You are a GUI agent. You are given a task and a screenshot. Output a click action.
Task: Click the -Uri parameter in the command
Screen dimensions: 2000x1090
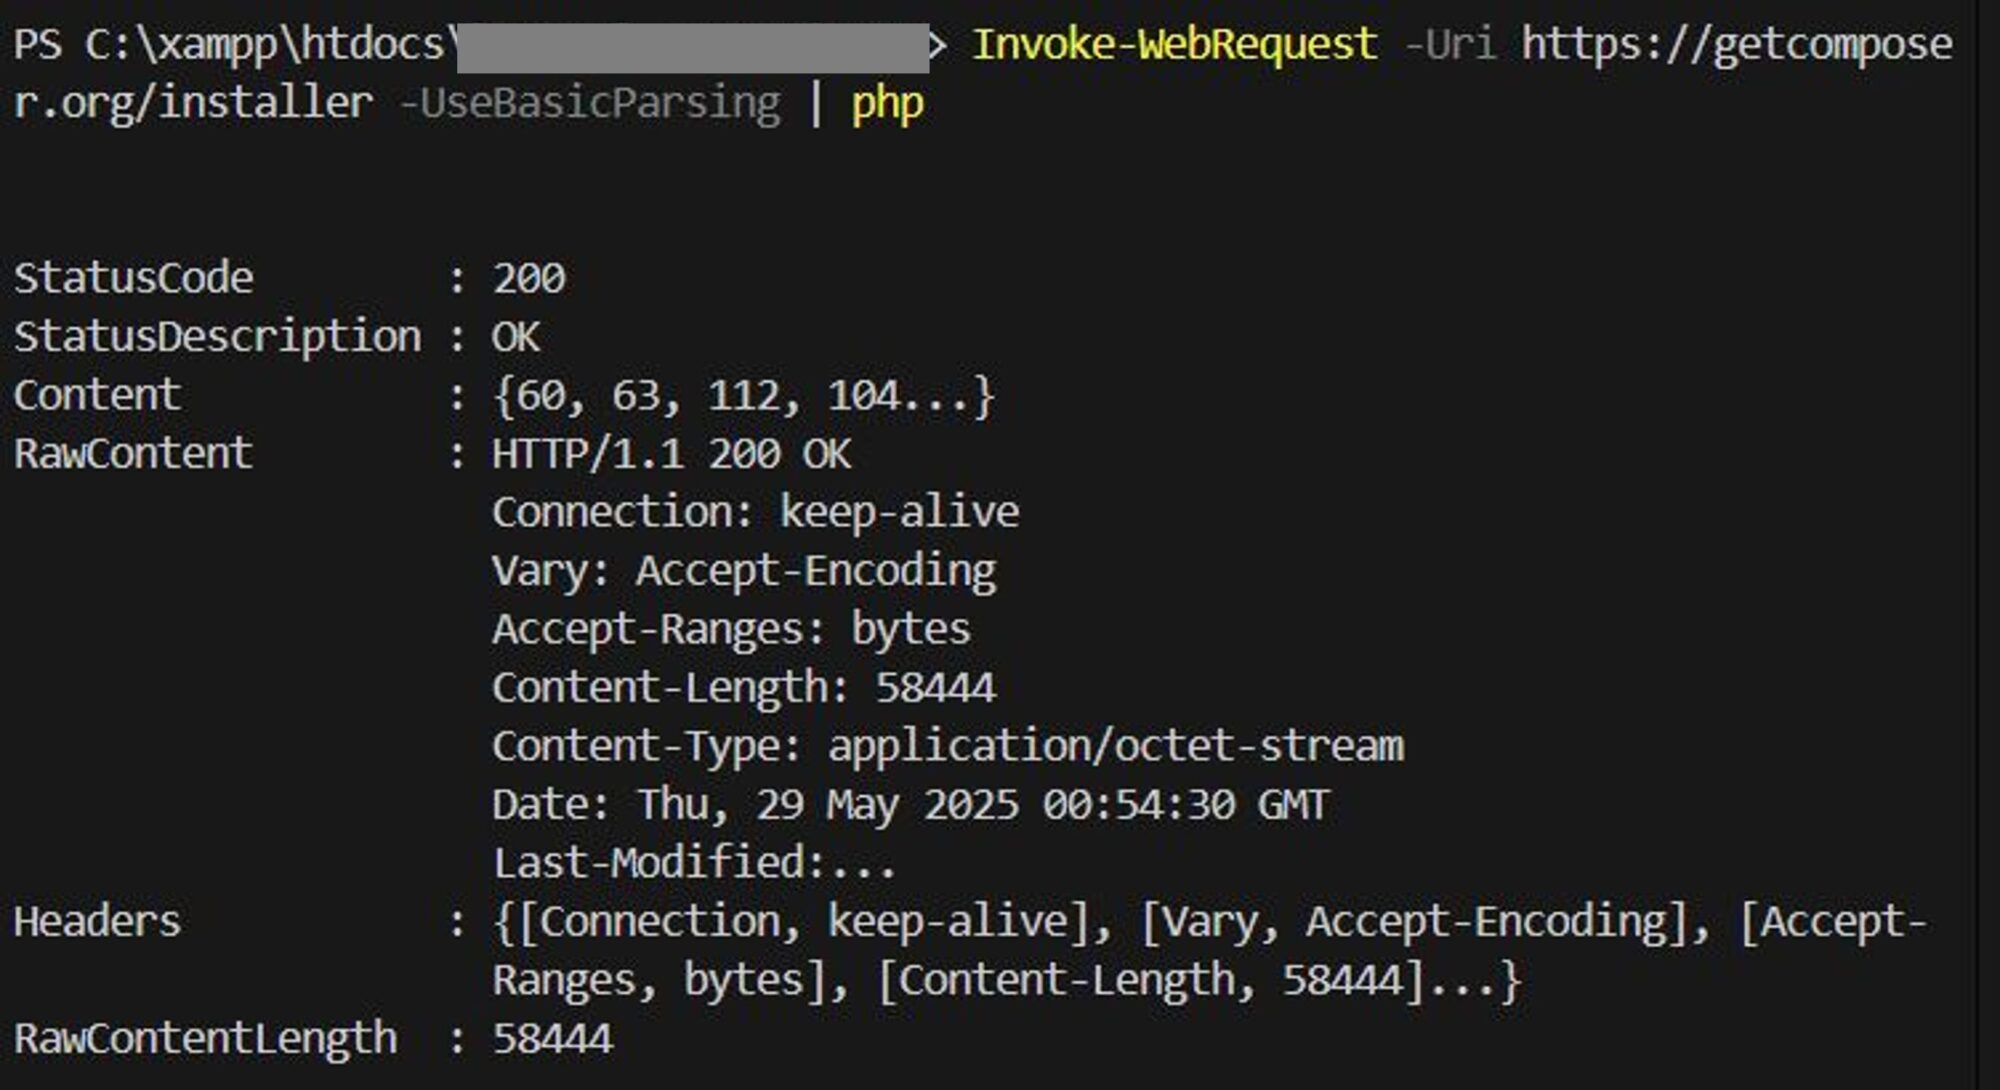pyautogui.click(x=1450, y=45)
